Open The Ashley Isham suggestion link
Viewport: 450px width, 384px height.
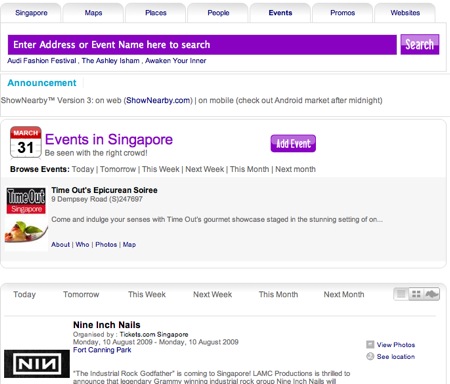111,61
